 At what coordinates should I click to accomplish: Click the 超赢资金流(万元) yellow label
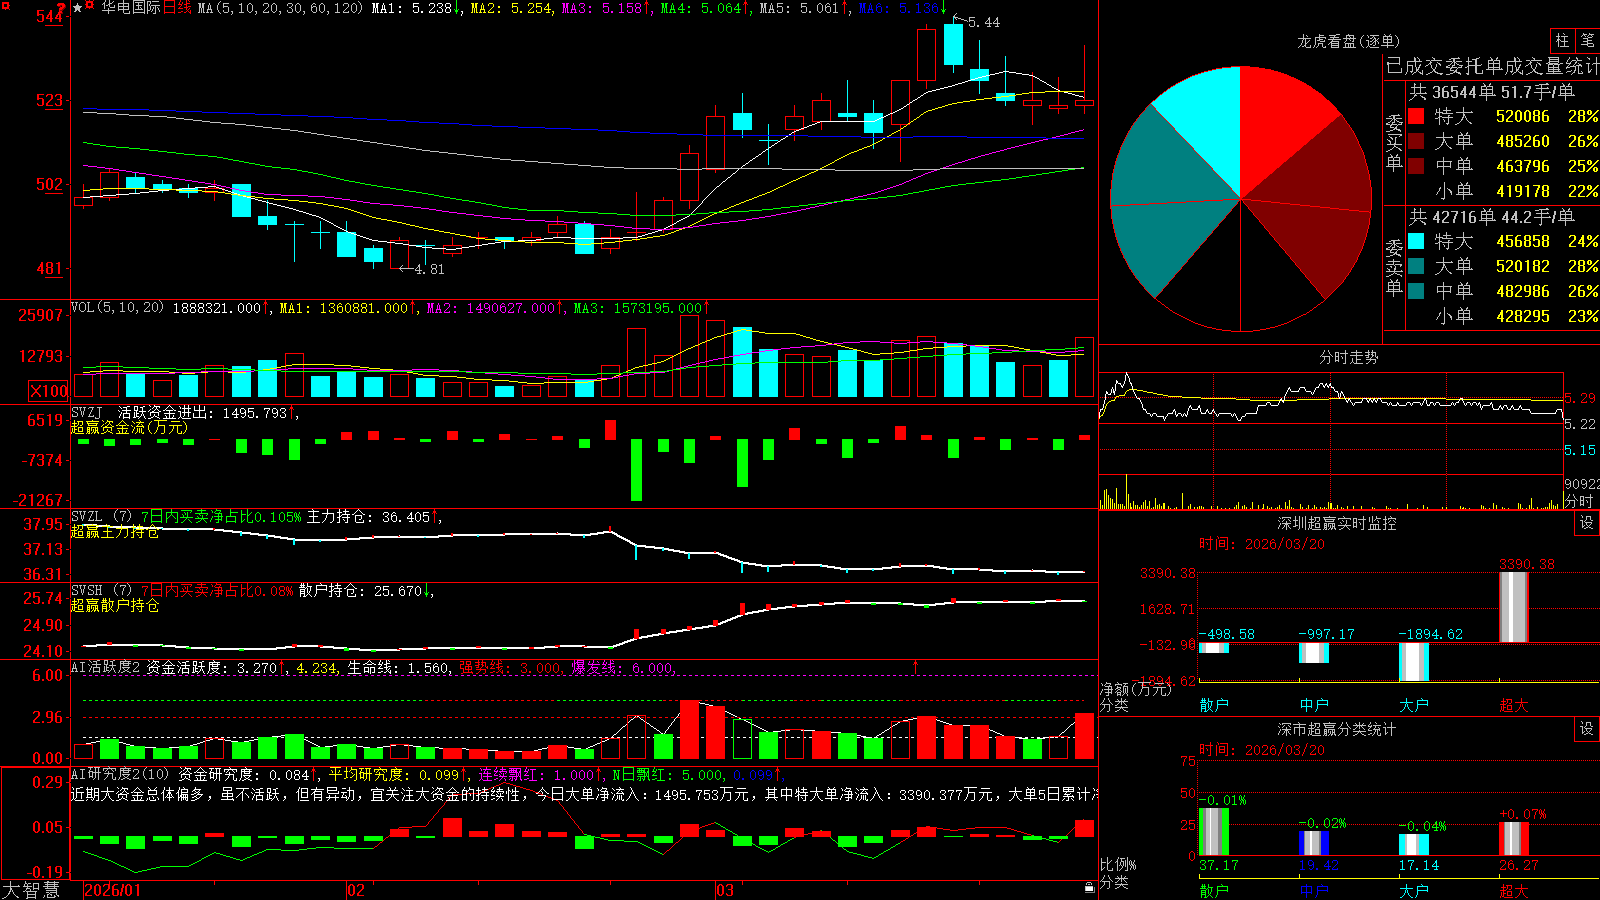pos(129,427)
